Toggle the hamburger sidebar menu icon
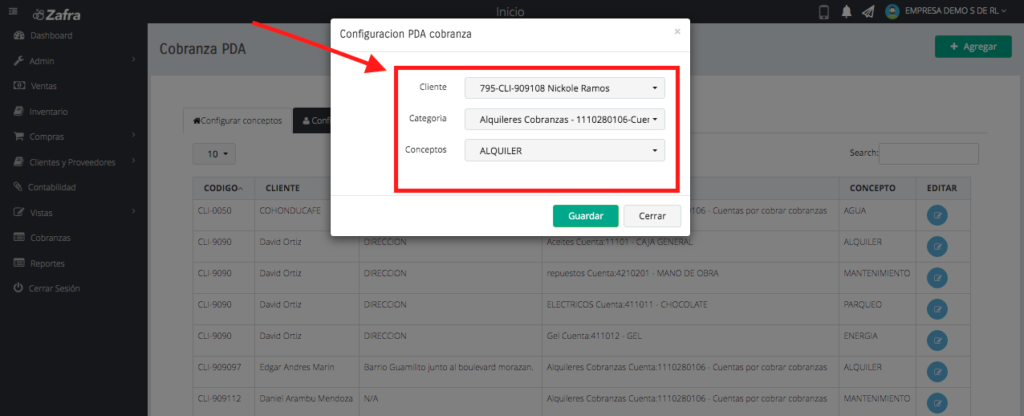This screenshot has height=416, width=1024. [13, 12]
